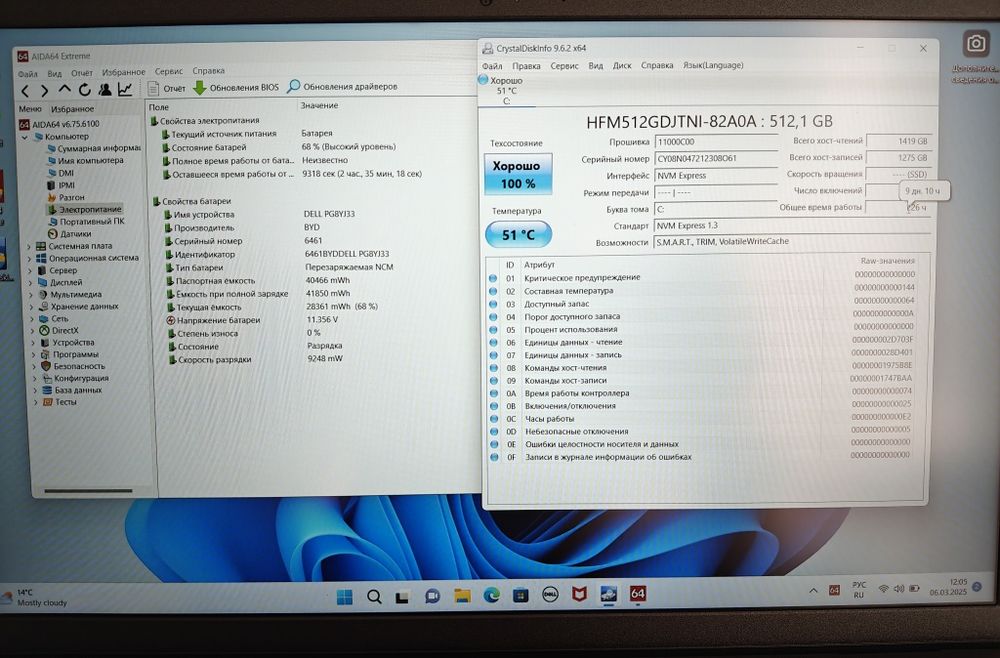Click Обновления BIOS toolbar button

click(x=236, y=87)
